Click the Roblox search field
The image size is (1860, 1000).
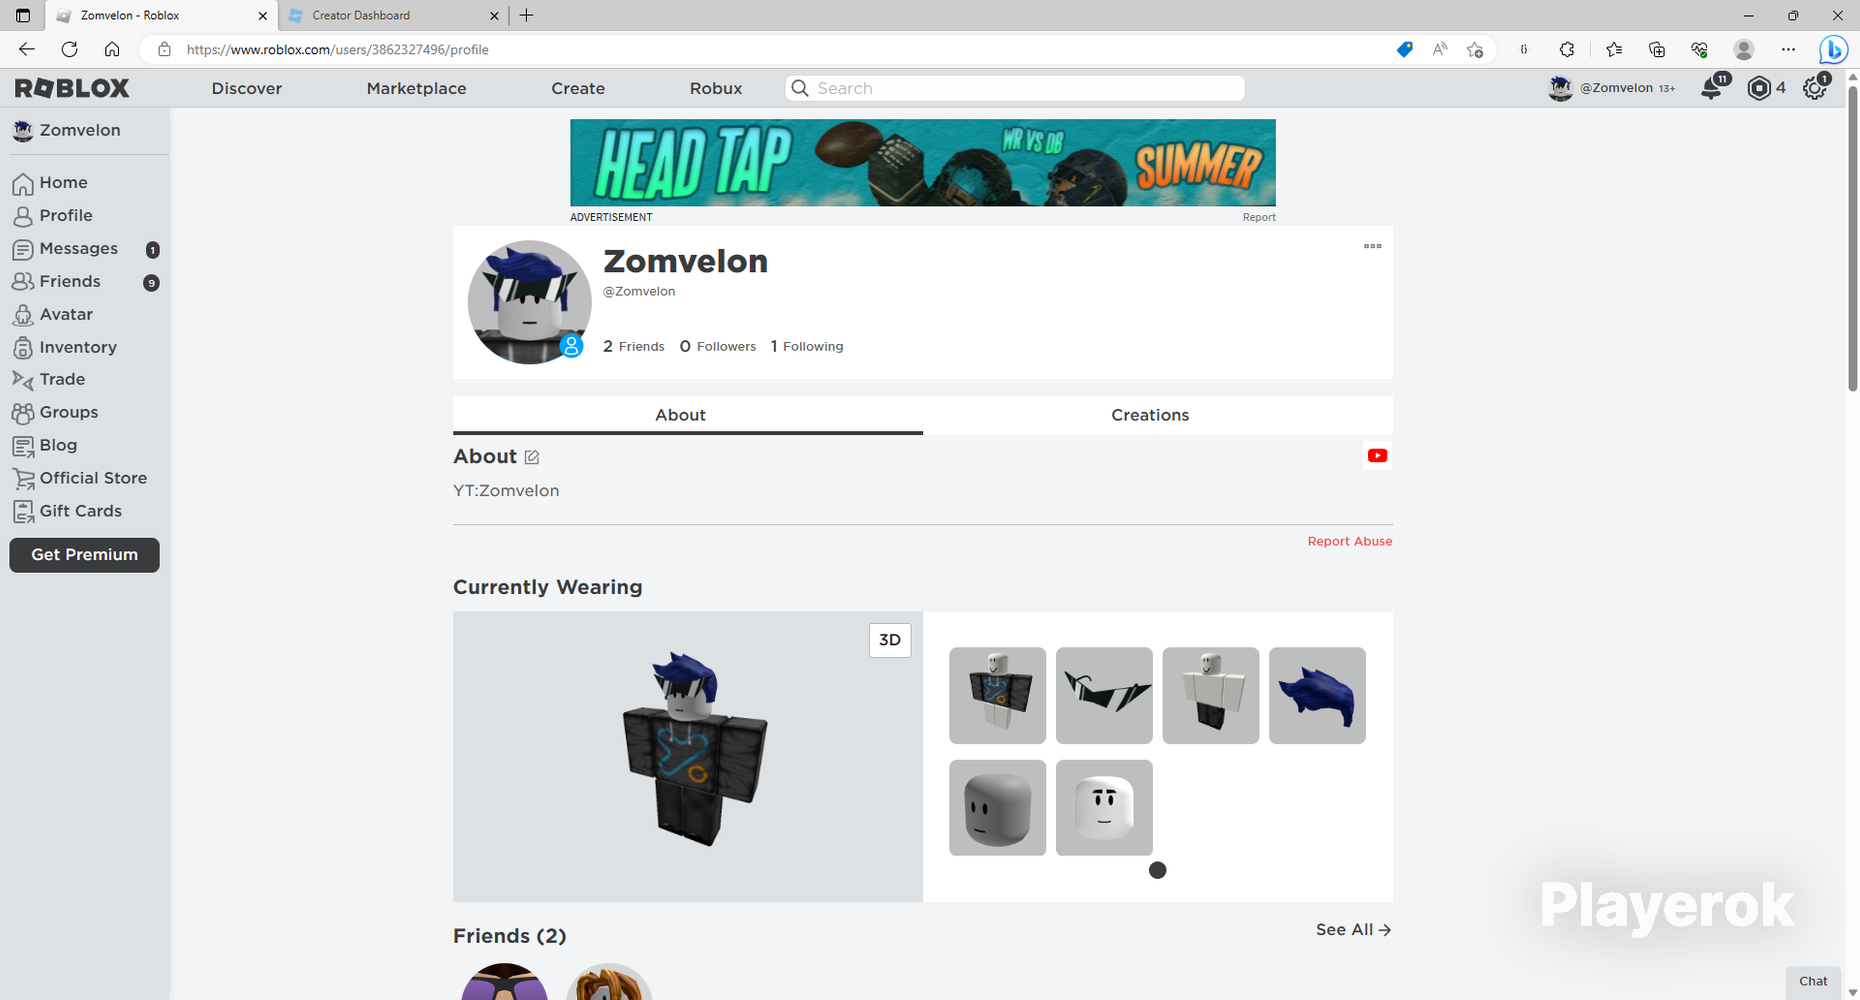[1015, 88]
